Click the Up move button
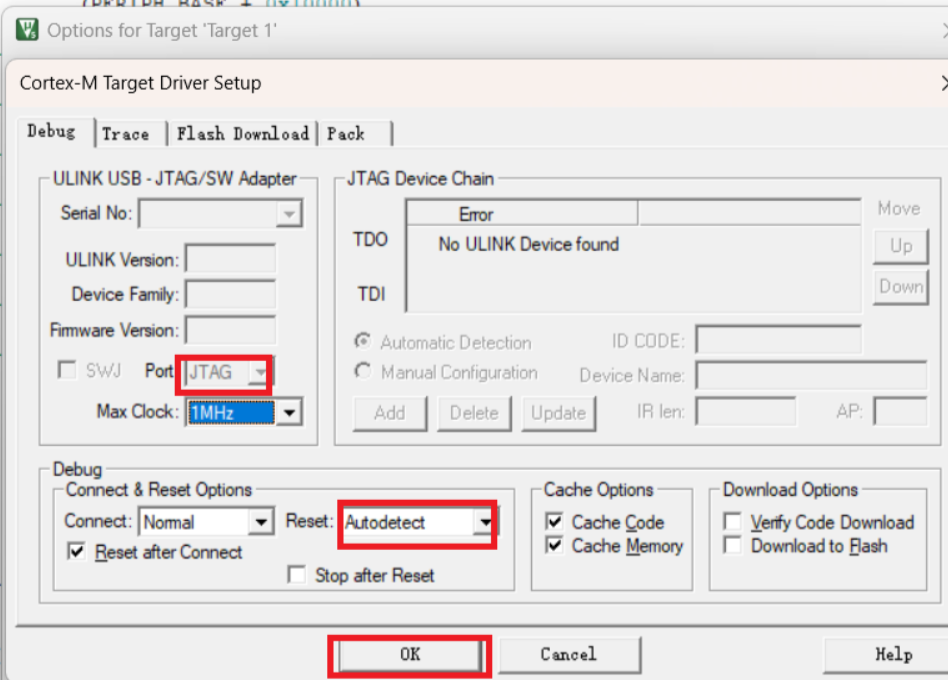The image size is (948, 680). pyautogui.click(x=901, y=246)
